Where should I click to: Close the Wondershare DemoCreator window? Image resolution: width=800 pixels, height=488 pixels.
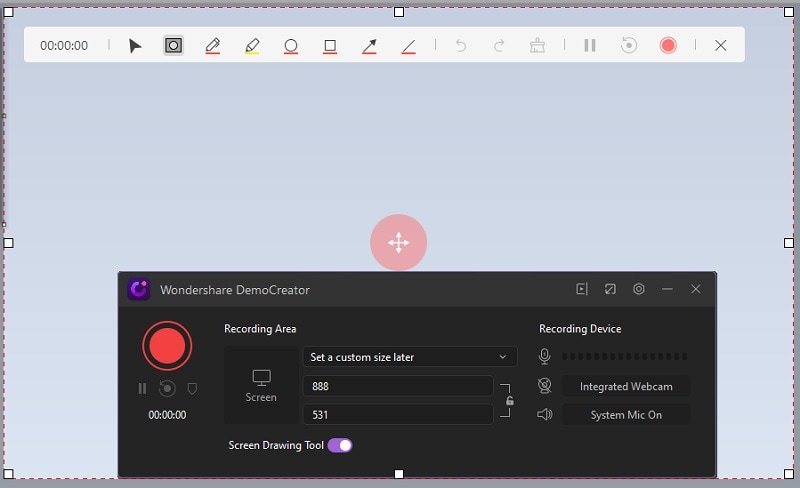[695, 289]
